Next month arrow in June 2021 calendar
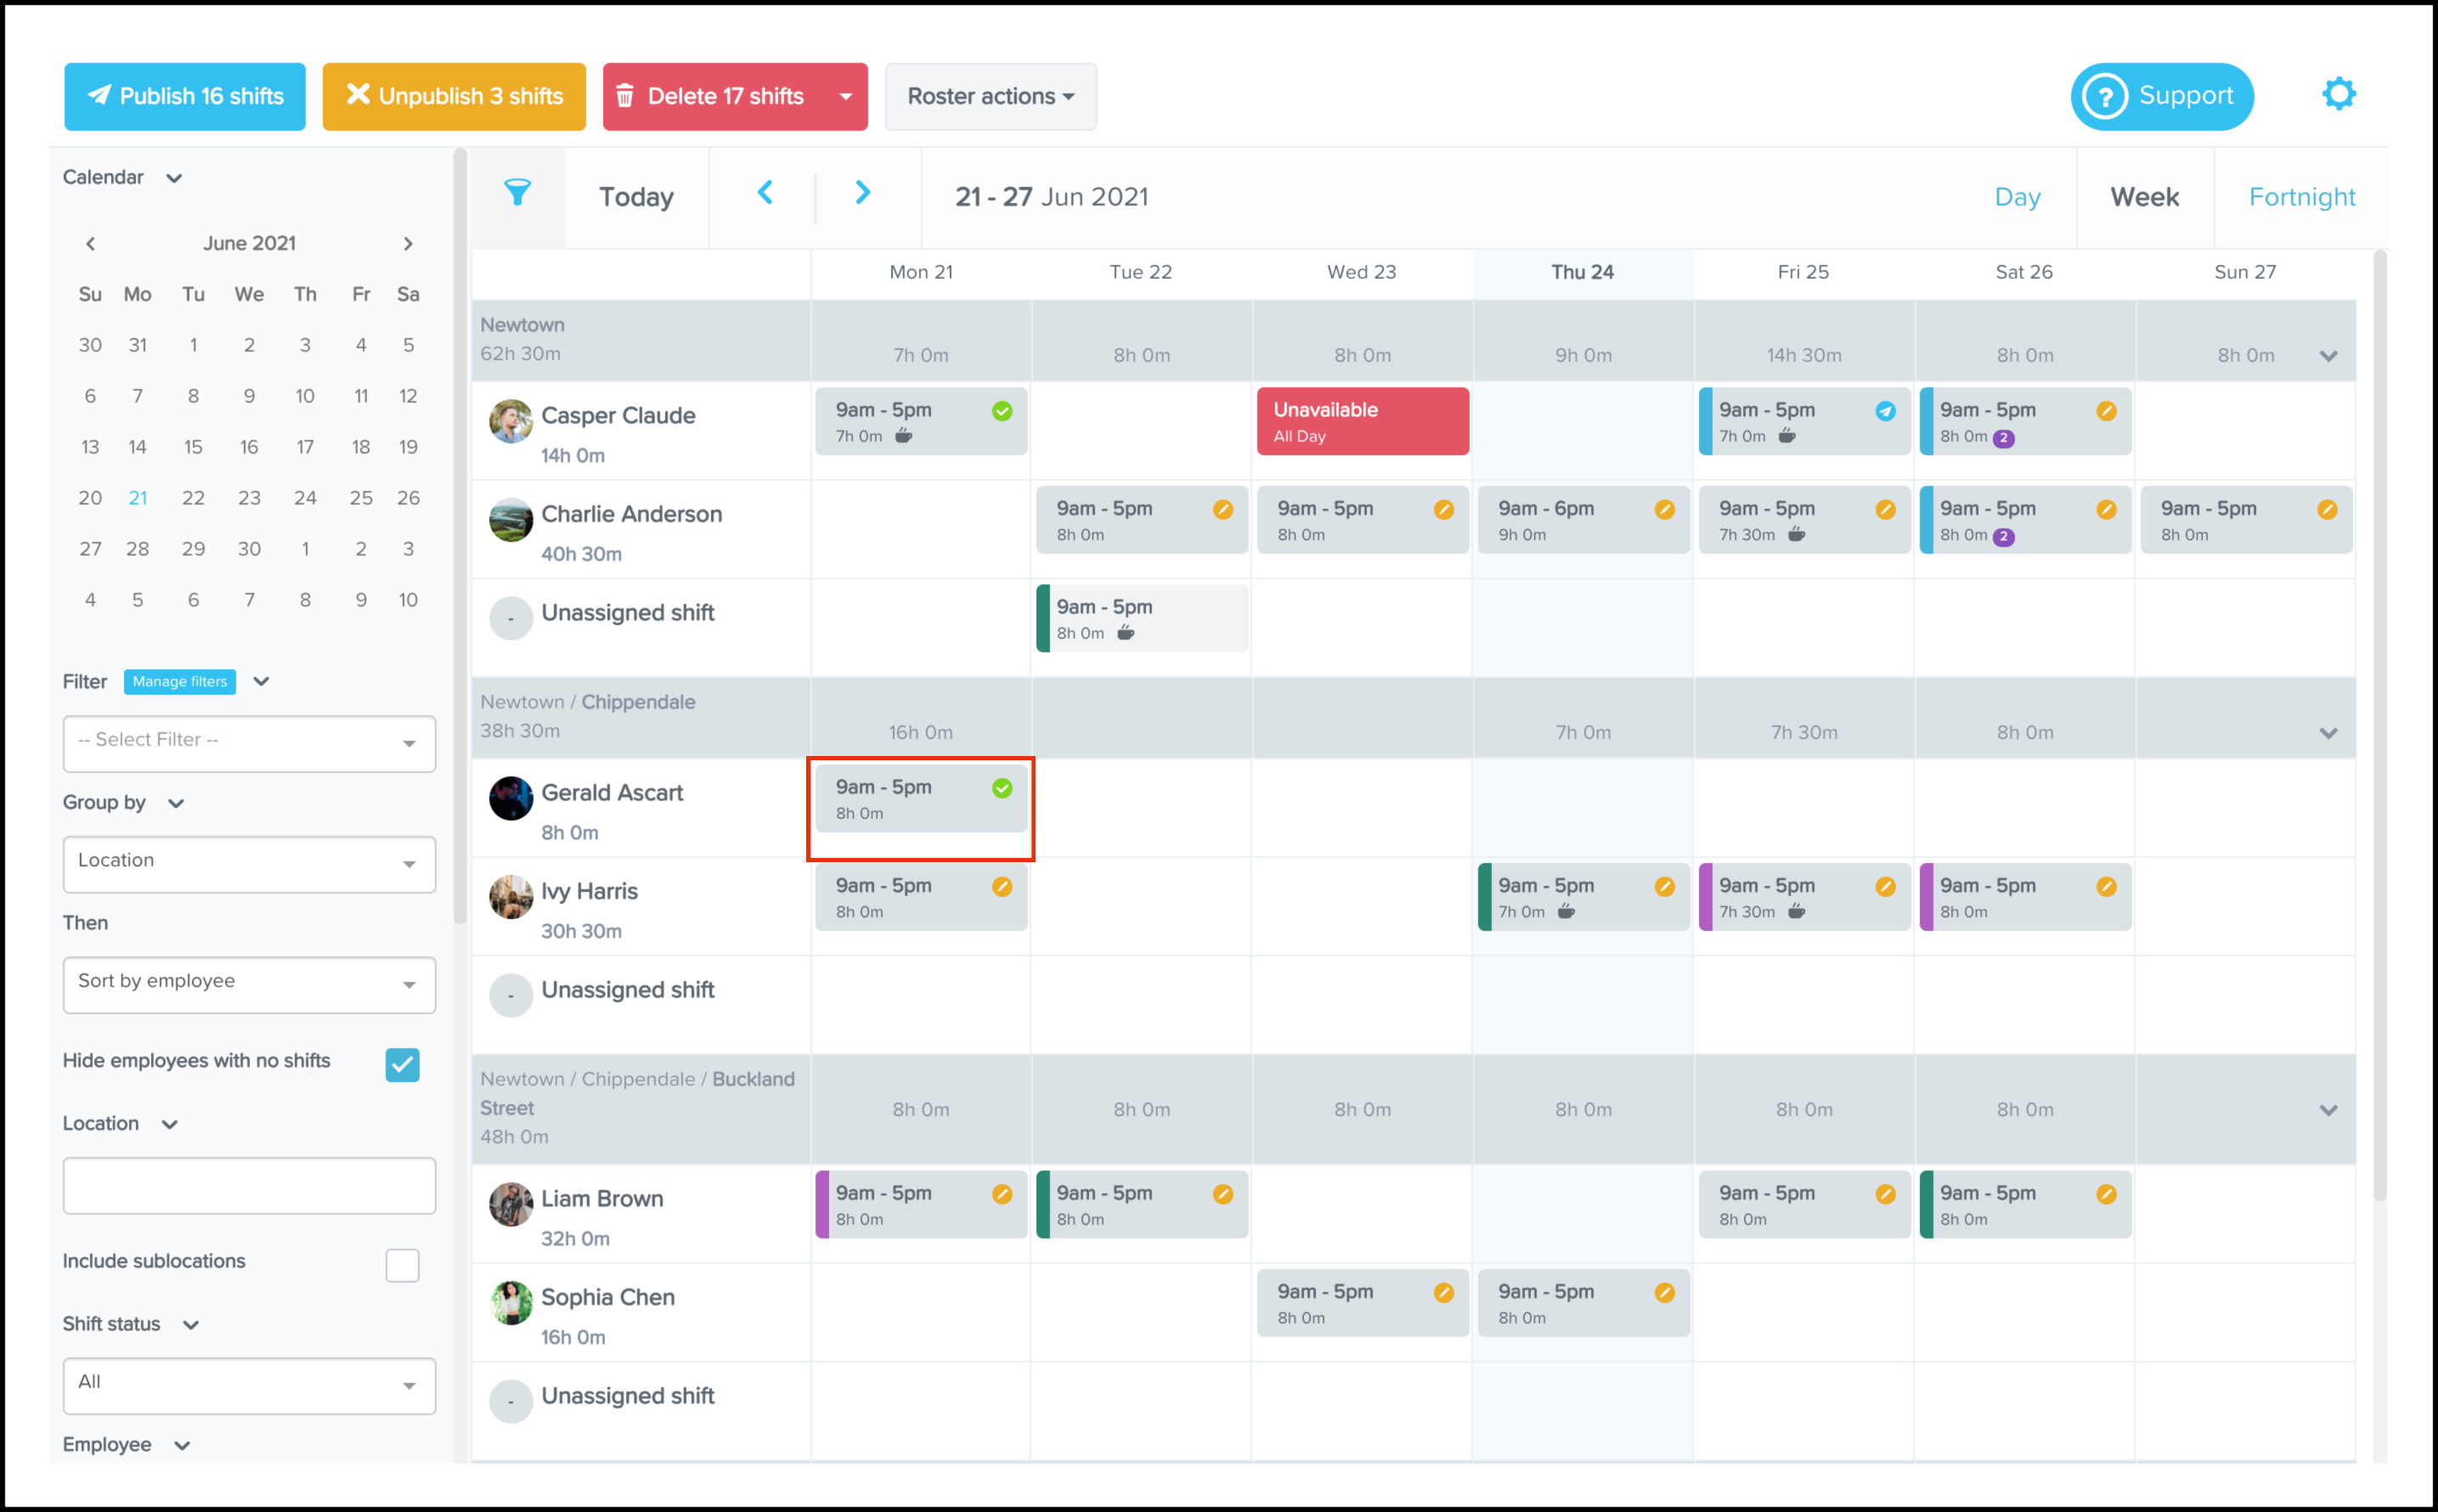This screenshot has width=2438, height=1512. (x=408, y=244)
